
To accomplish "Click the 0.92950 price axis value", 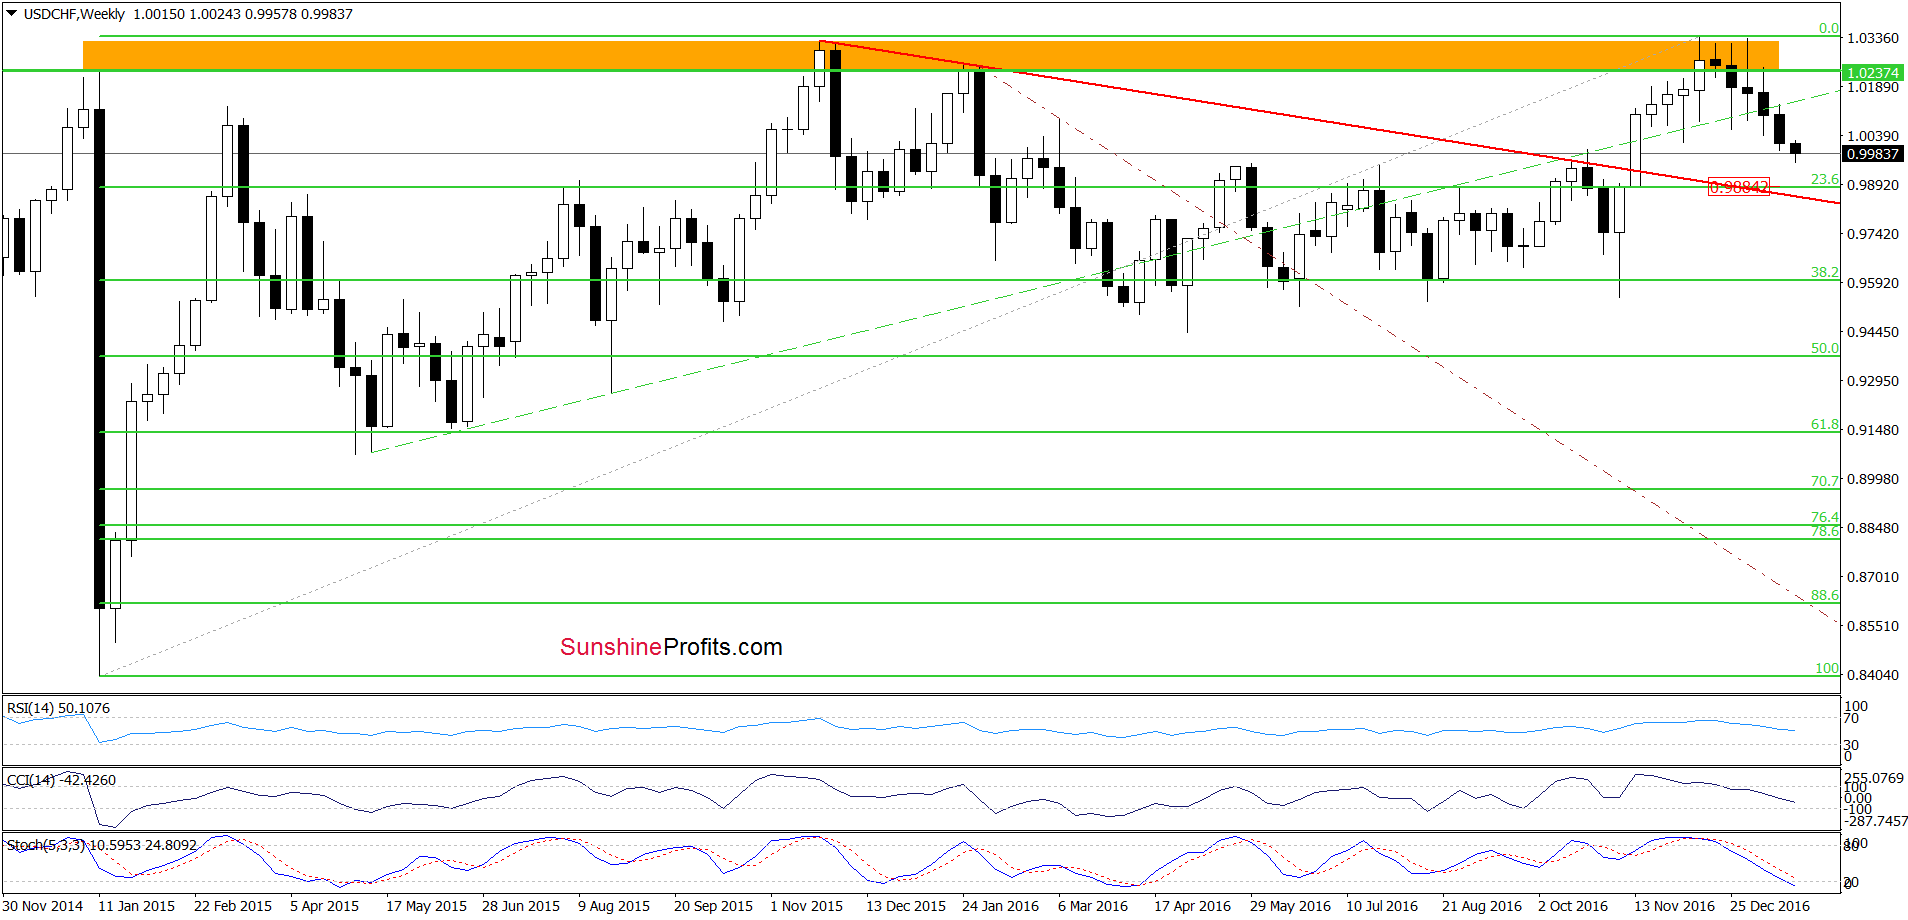I will click(1873, 381).
